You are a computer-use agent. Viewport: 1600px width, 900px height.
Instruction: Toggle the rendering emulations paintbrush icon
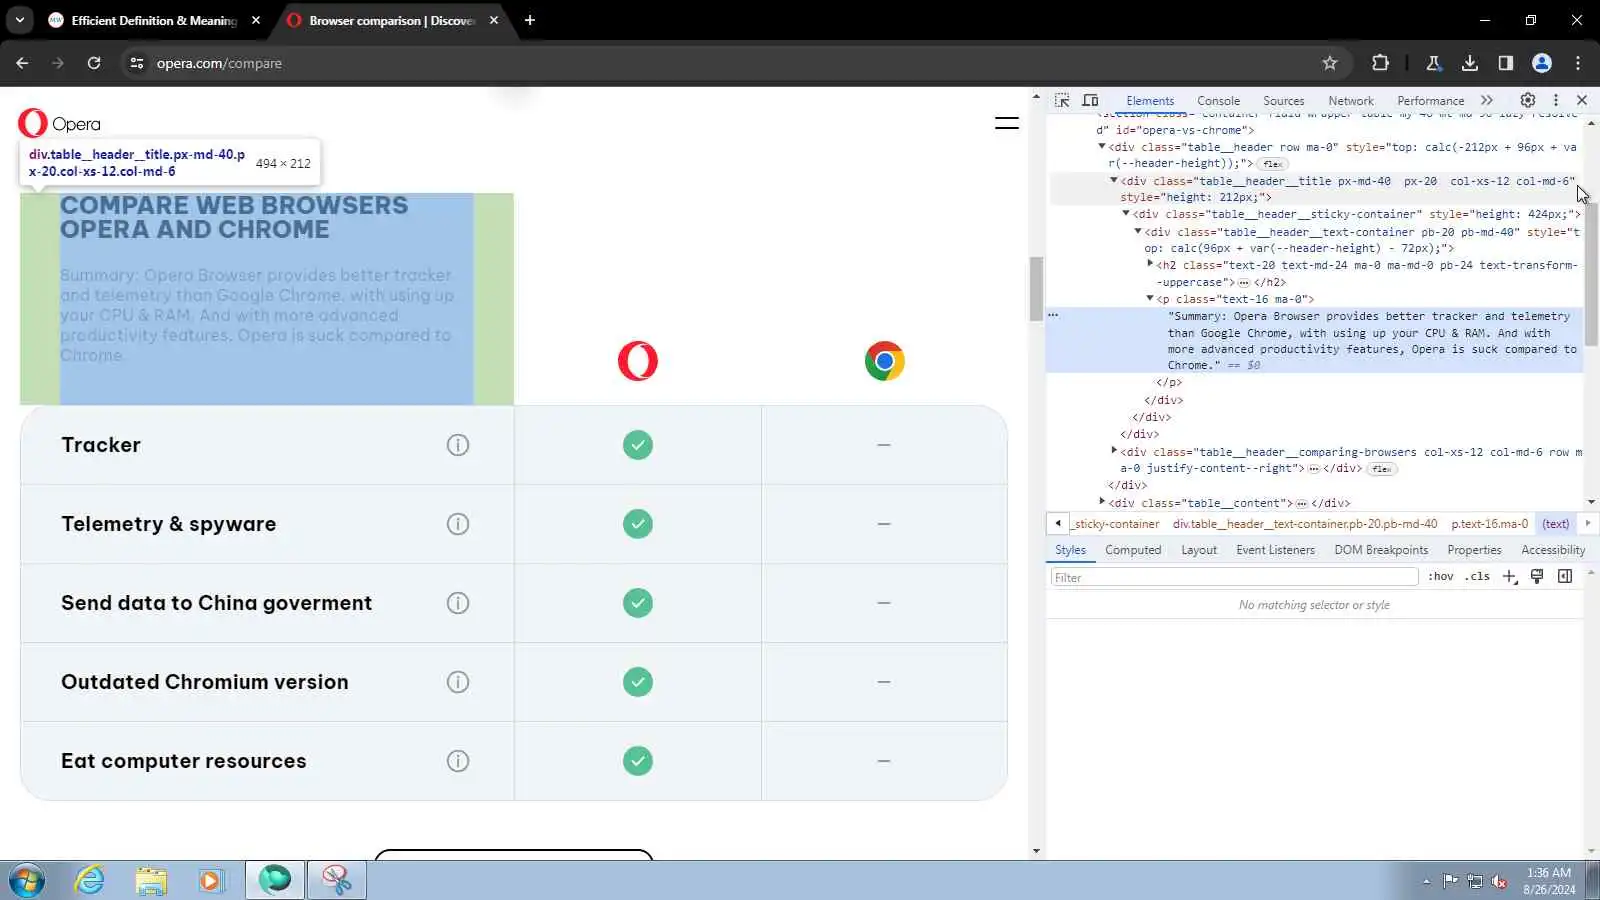pos(1537,577)
